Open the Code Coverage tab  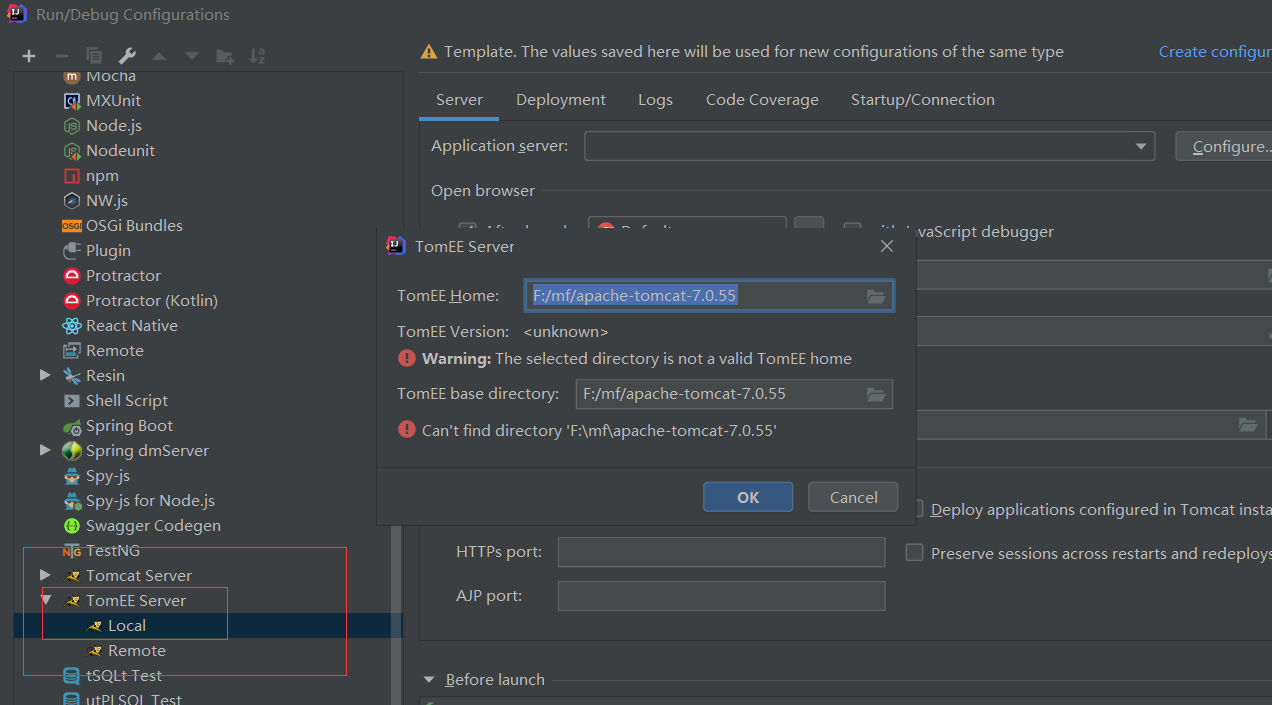click(762, 99)
